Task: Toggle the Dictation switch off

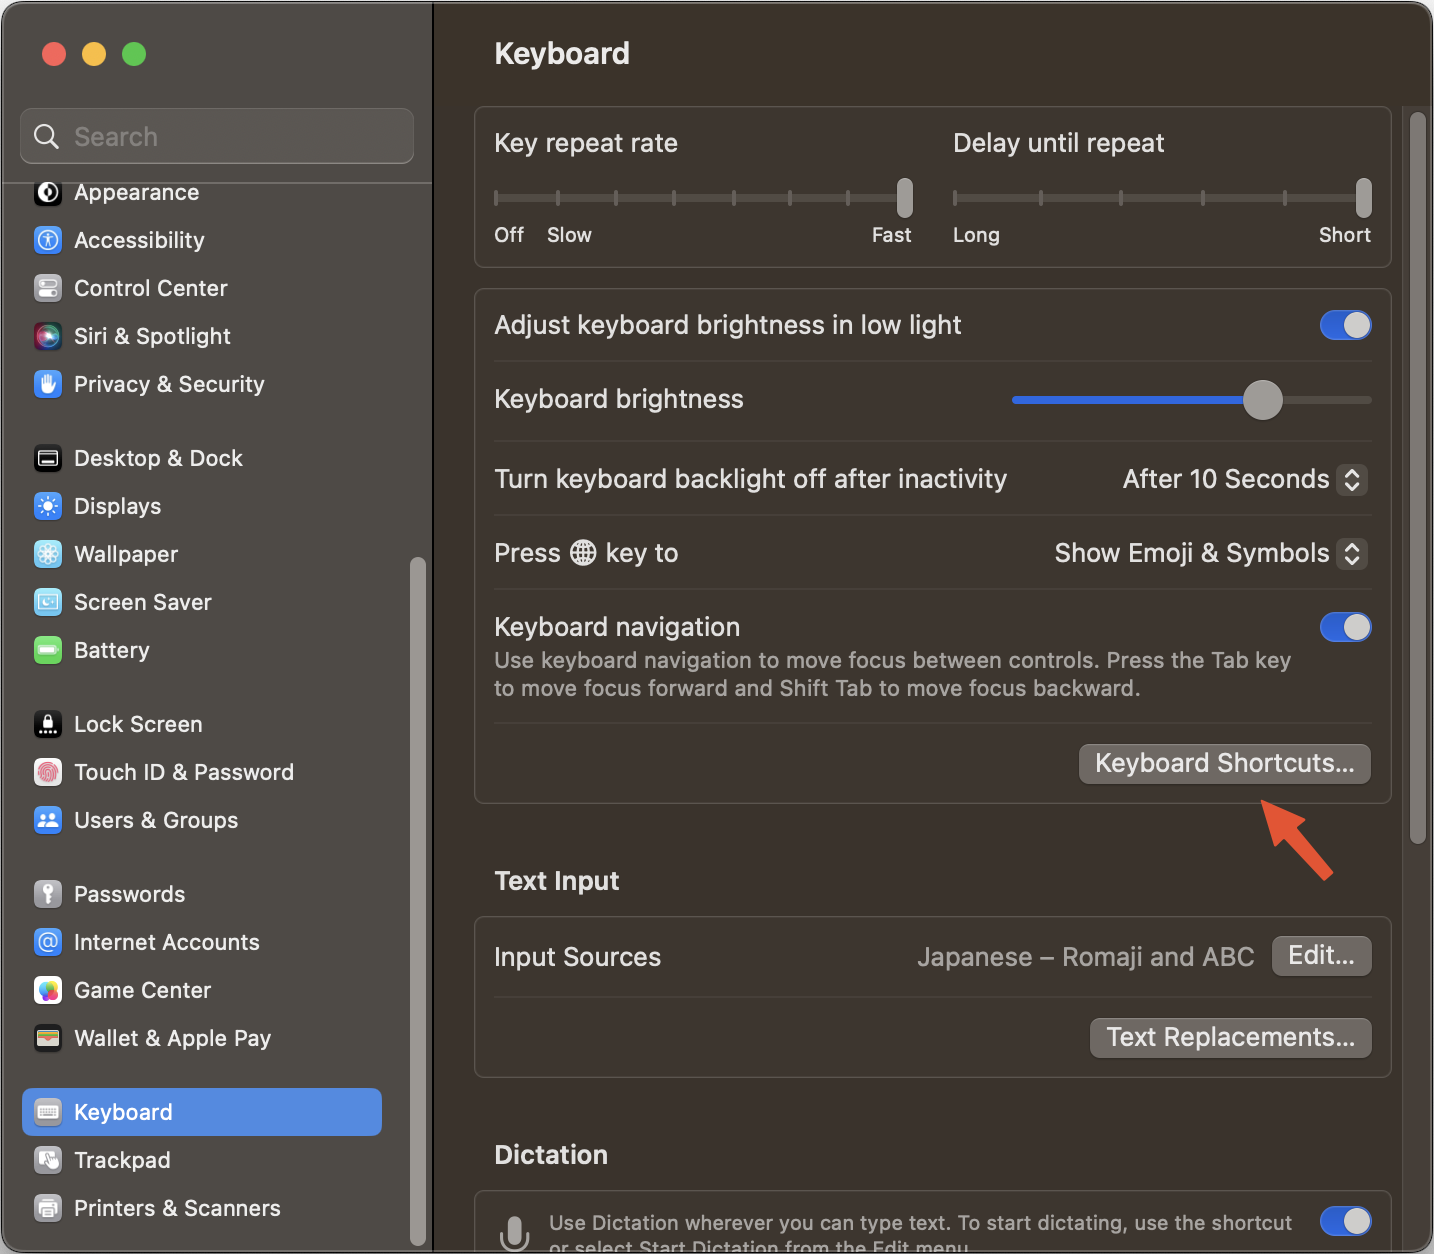Action: pos(1345,1221)
